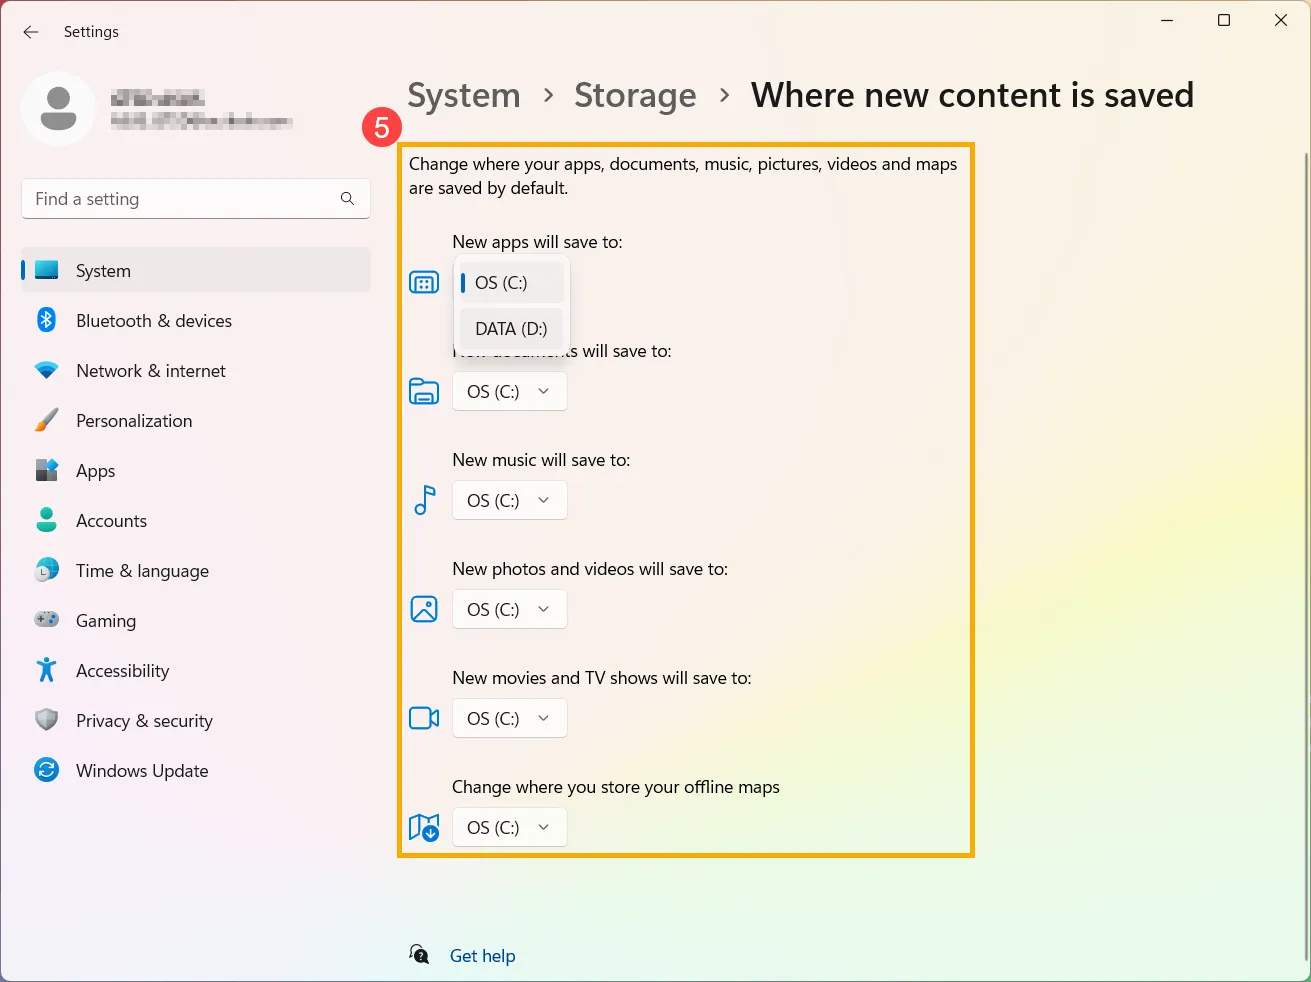The width and height of the screenshot is (1311, 982).
Task: Close the Settings window
Action: (1281, 20)
